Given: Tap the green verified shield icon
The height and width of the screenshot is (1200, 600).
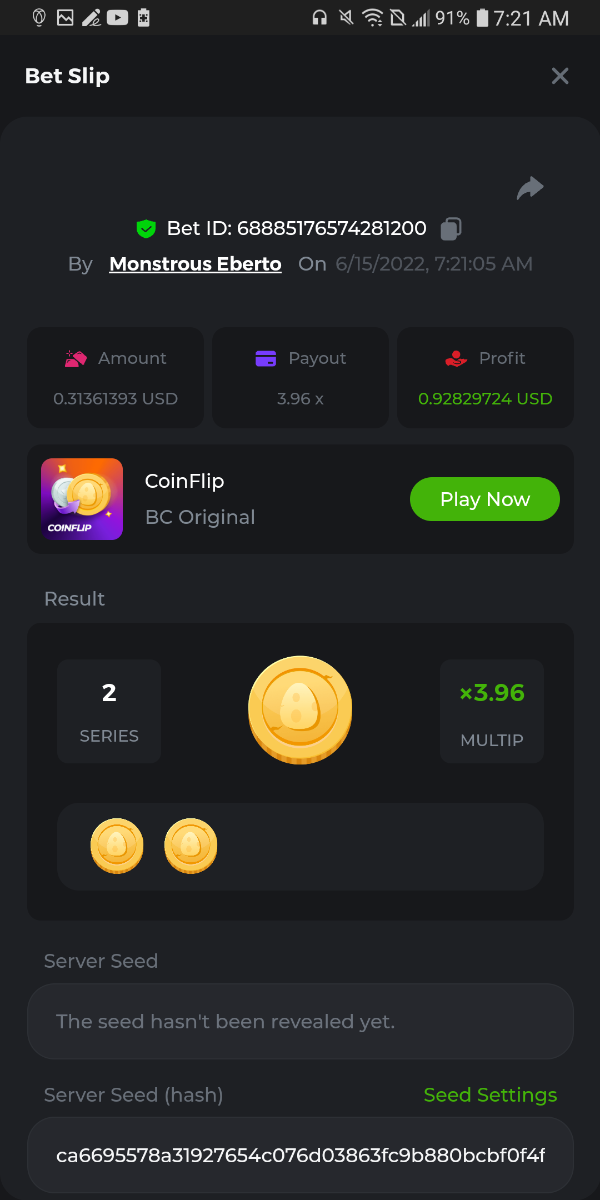Looking at the screenshot, I should tap(146, 229).
